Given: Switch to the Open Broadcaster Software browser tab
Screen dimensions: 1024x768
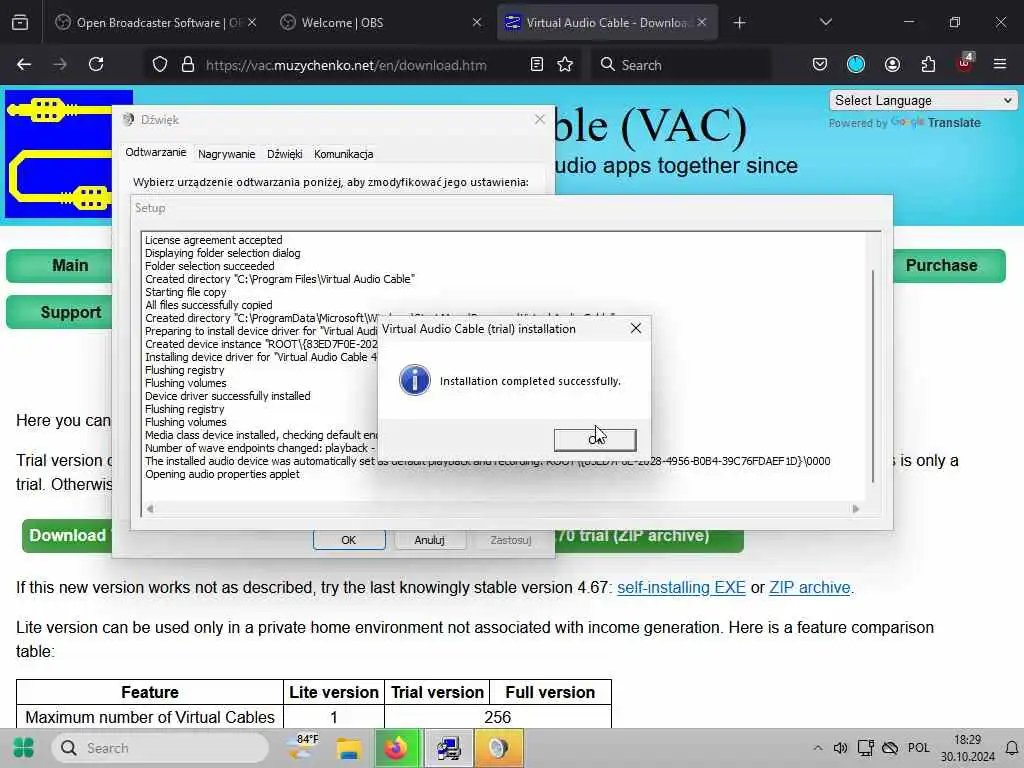Looking at the screenshot, I should [x=157, y=23].
